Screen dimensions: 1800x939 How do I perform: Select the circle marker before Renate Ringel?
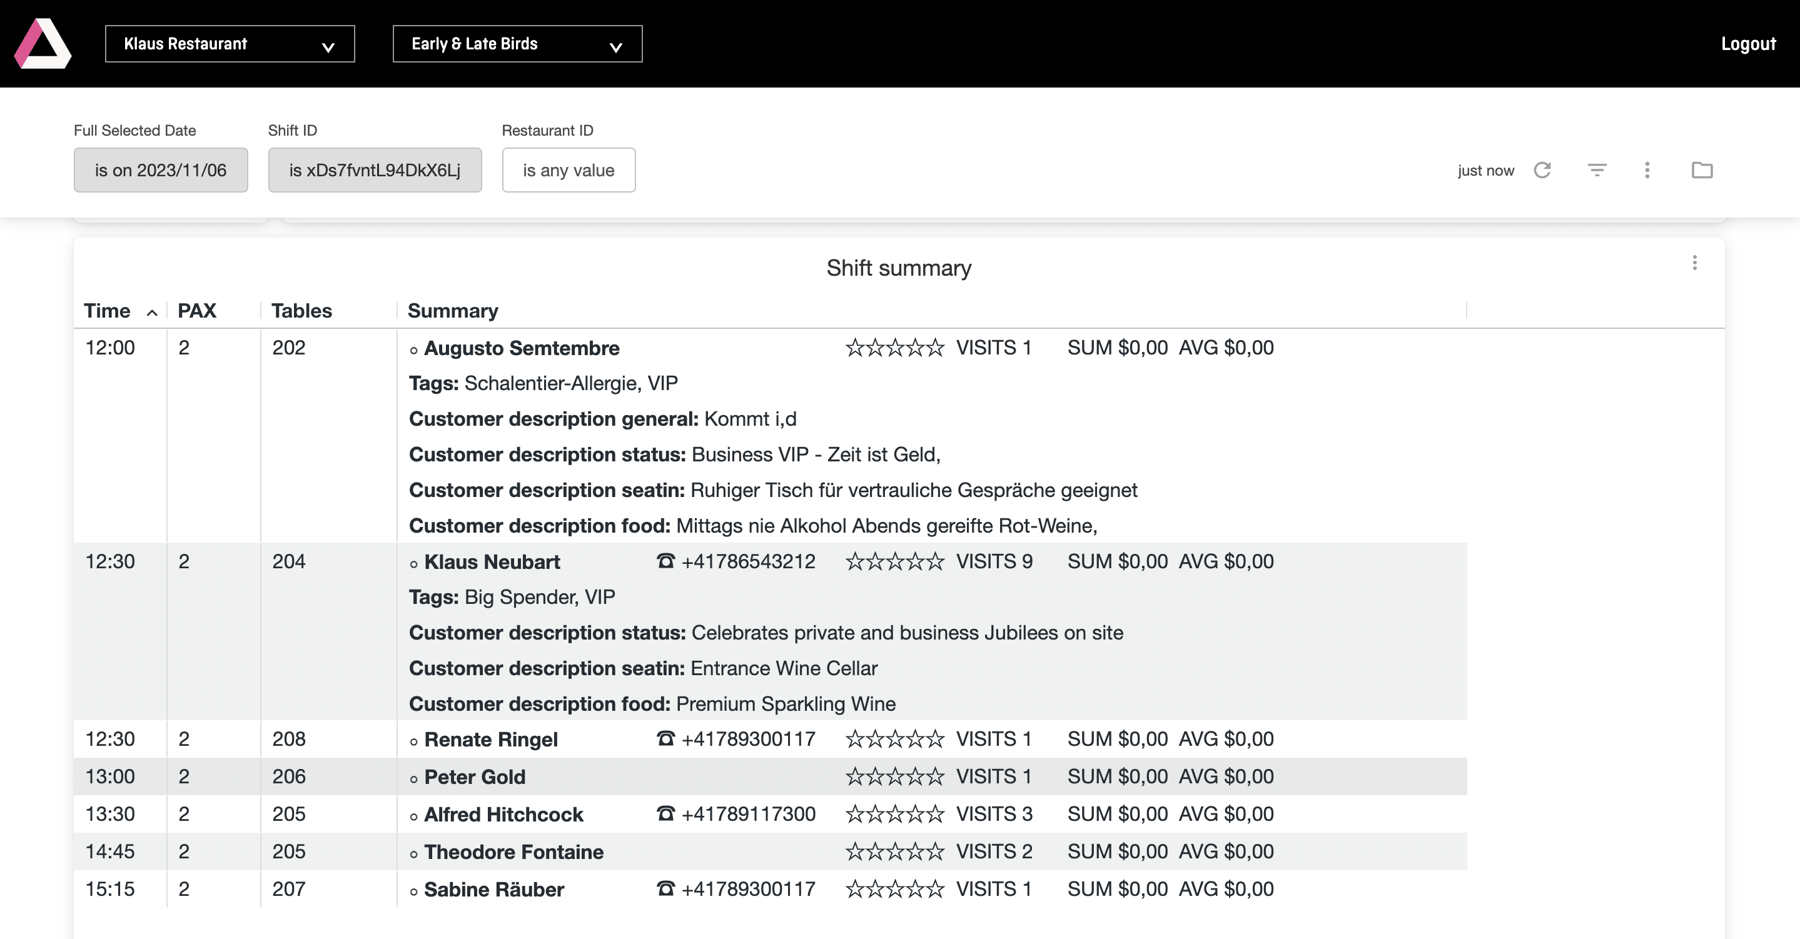point(414,741)
